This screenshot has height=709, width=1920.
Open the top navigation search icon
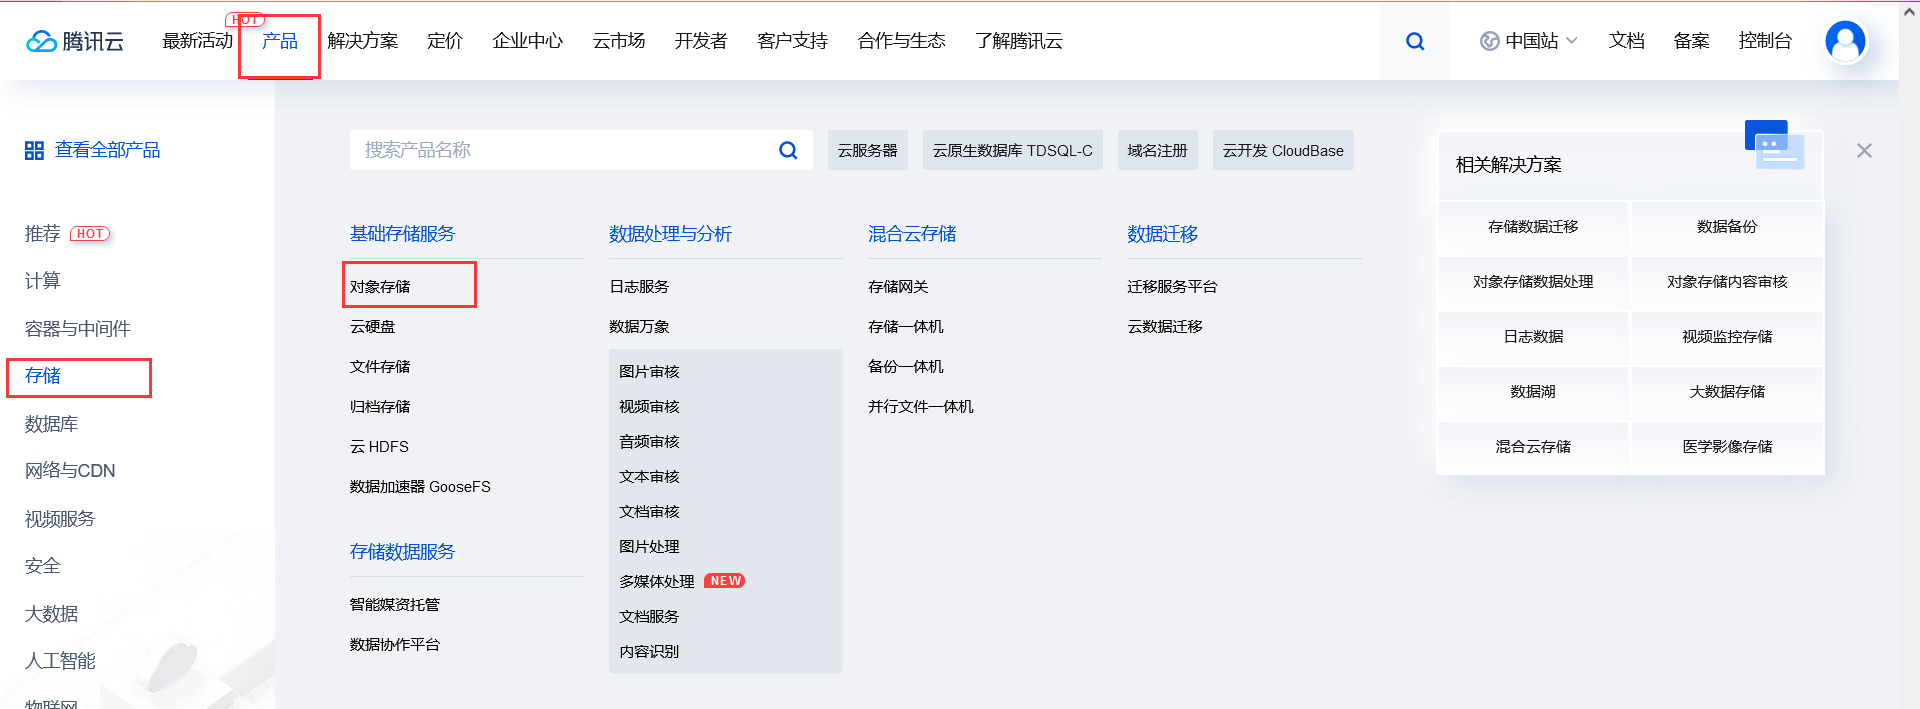[1415, 41]
